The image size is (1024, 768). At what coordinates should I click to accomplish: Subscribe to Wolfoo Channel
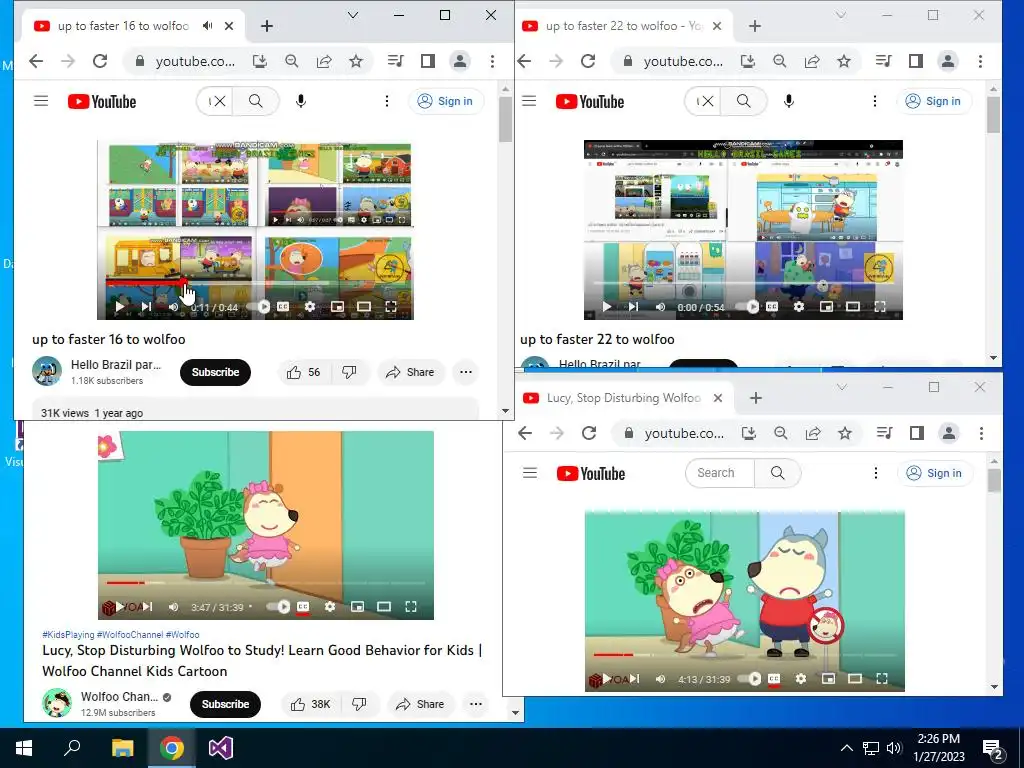click(x=225, y=704)
